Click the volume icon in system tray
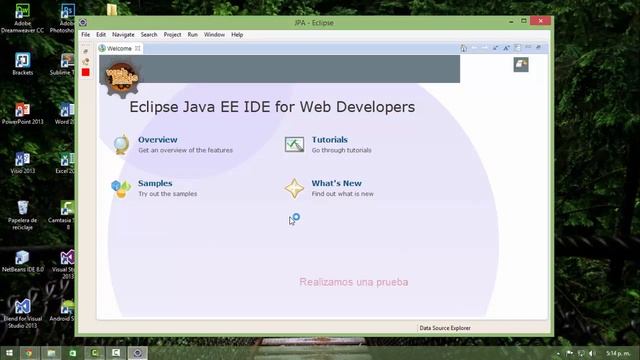Viewport: 640px width, 360px height. coord(592,353)
